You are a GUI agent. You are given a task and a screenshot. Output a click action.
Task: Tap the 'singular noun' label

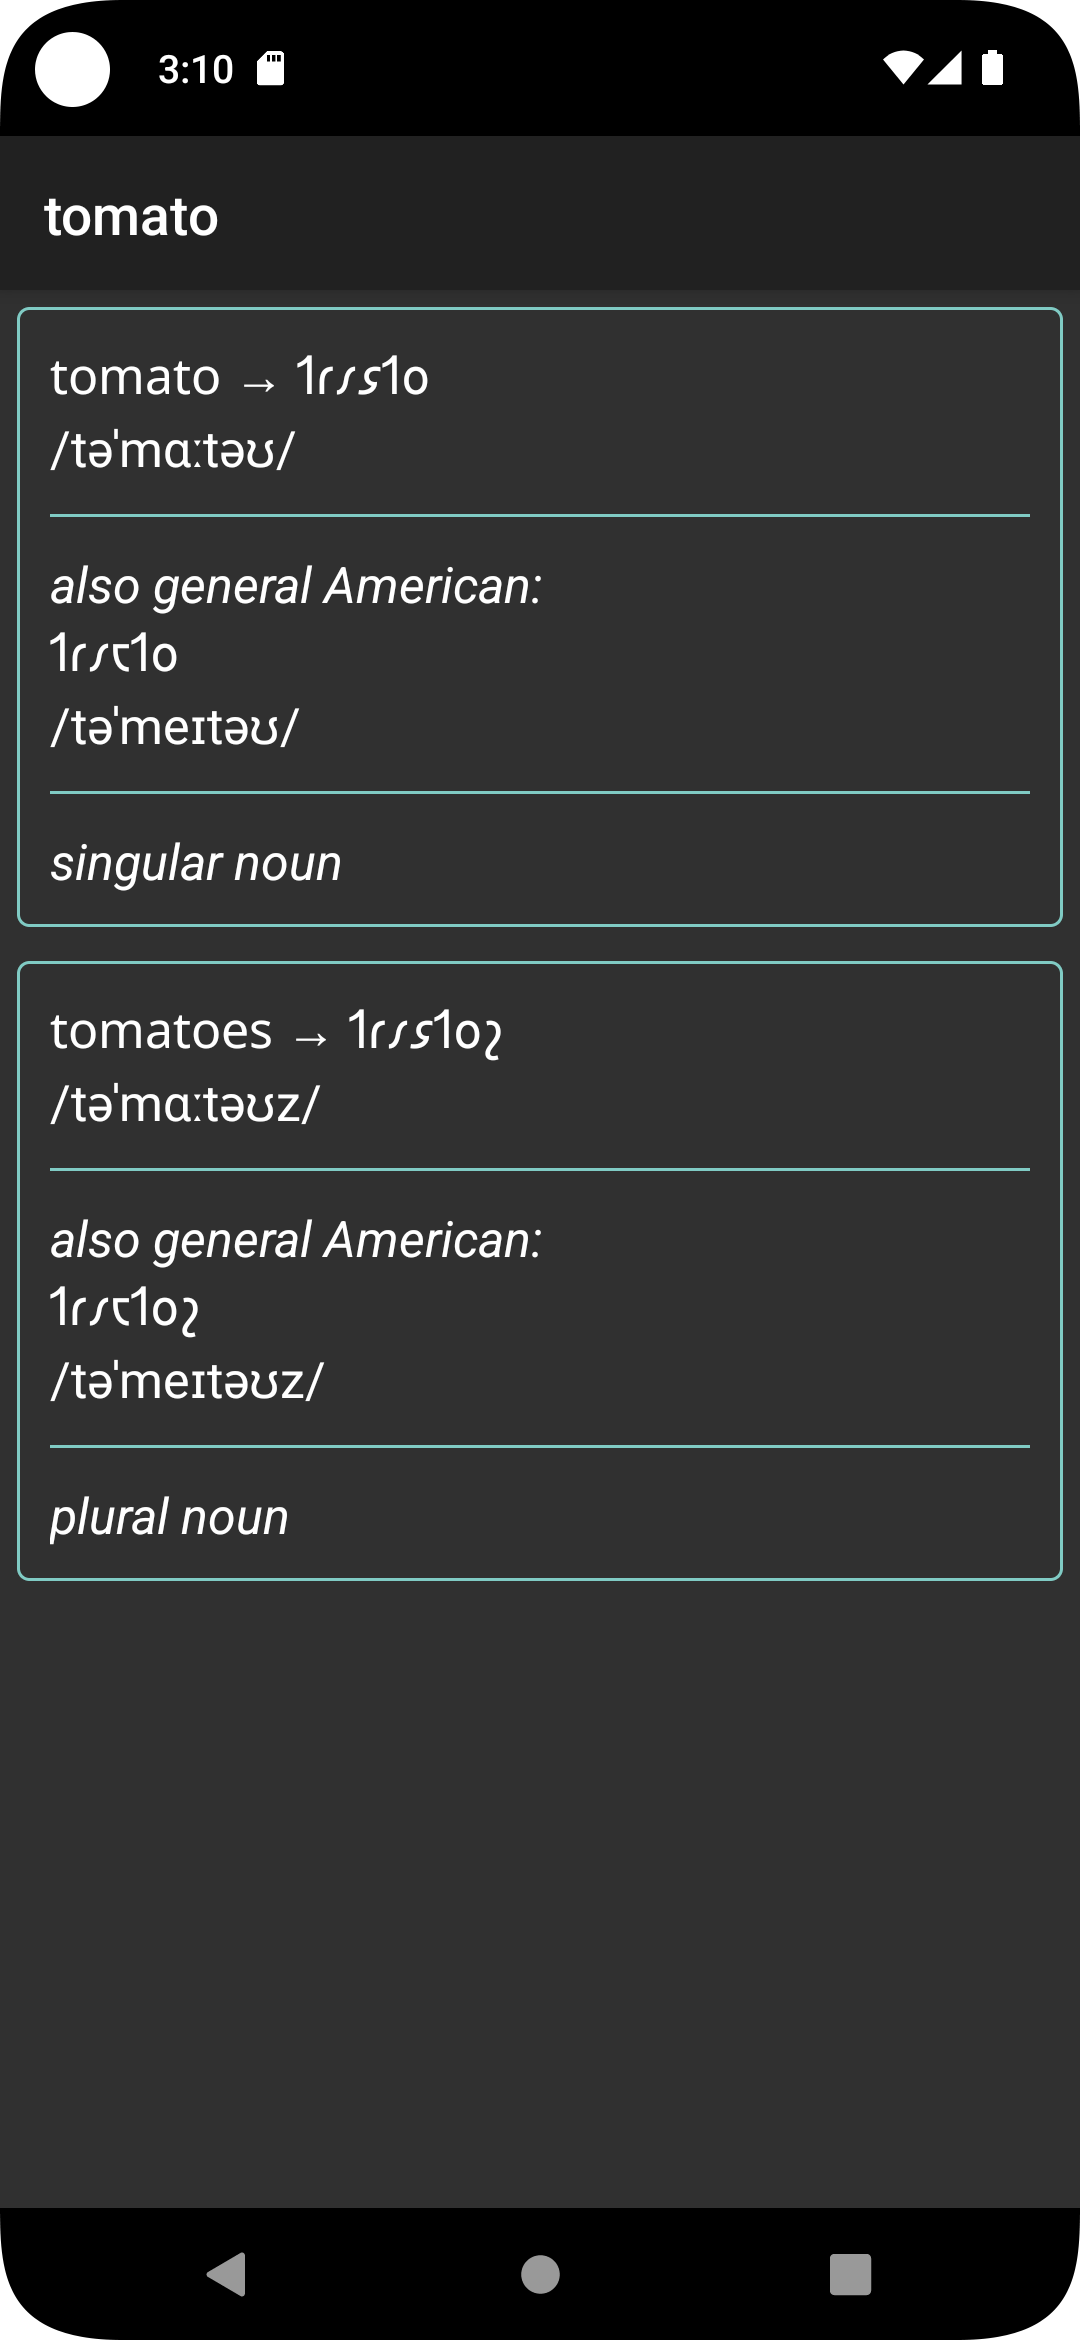[196, 863]
